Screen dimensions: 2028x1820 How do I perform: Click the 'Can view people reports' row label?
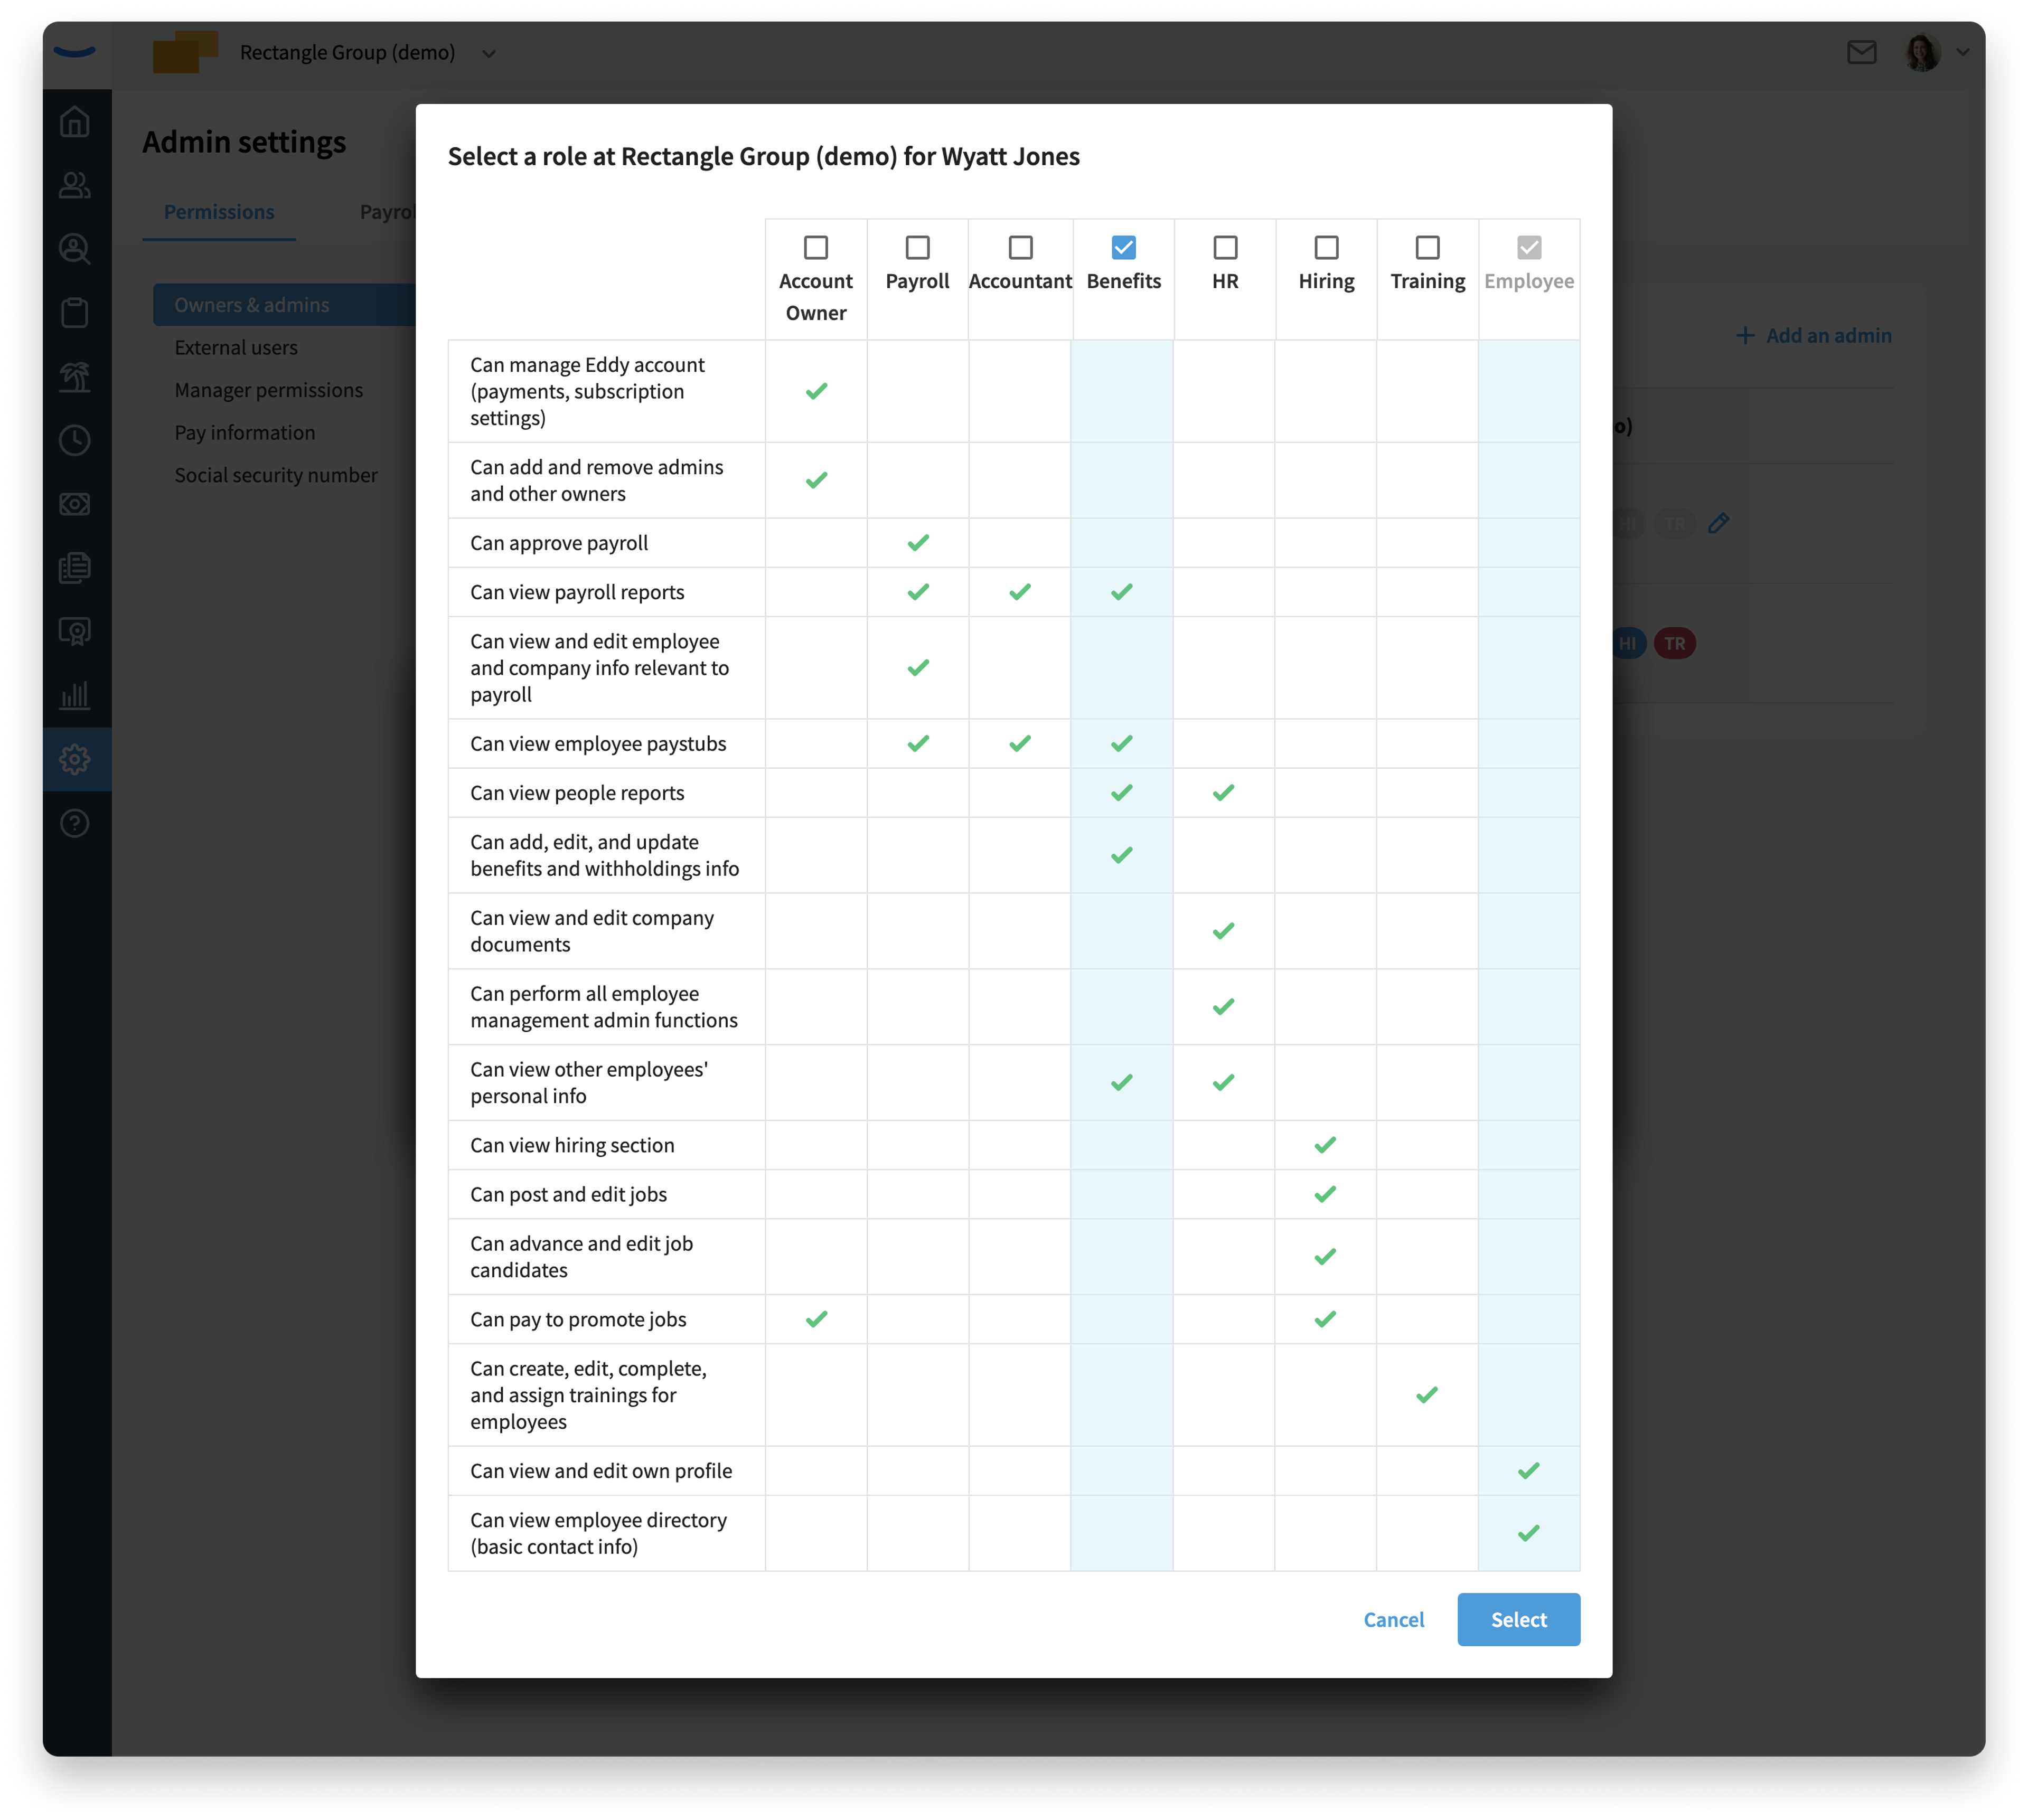577,793
